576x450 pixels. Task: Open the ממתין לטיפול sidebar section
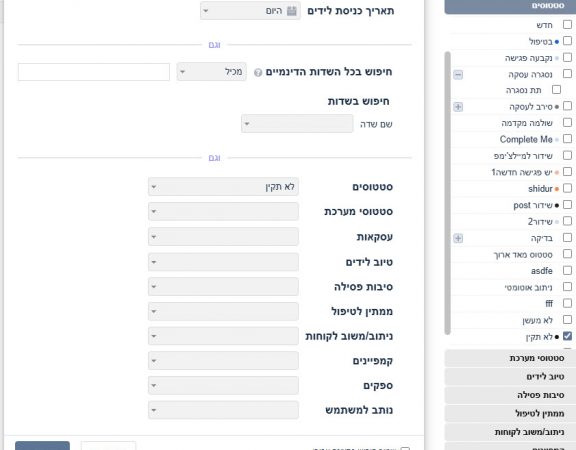pyautogui.click(x=510, y=413)
